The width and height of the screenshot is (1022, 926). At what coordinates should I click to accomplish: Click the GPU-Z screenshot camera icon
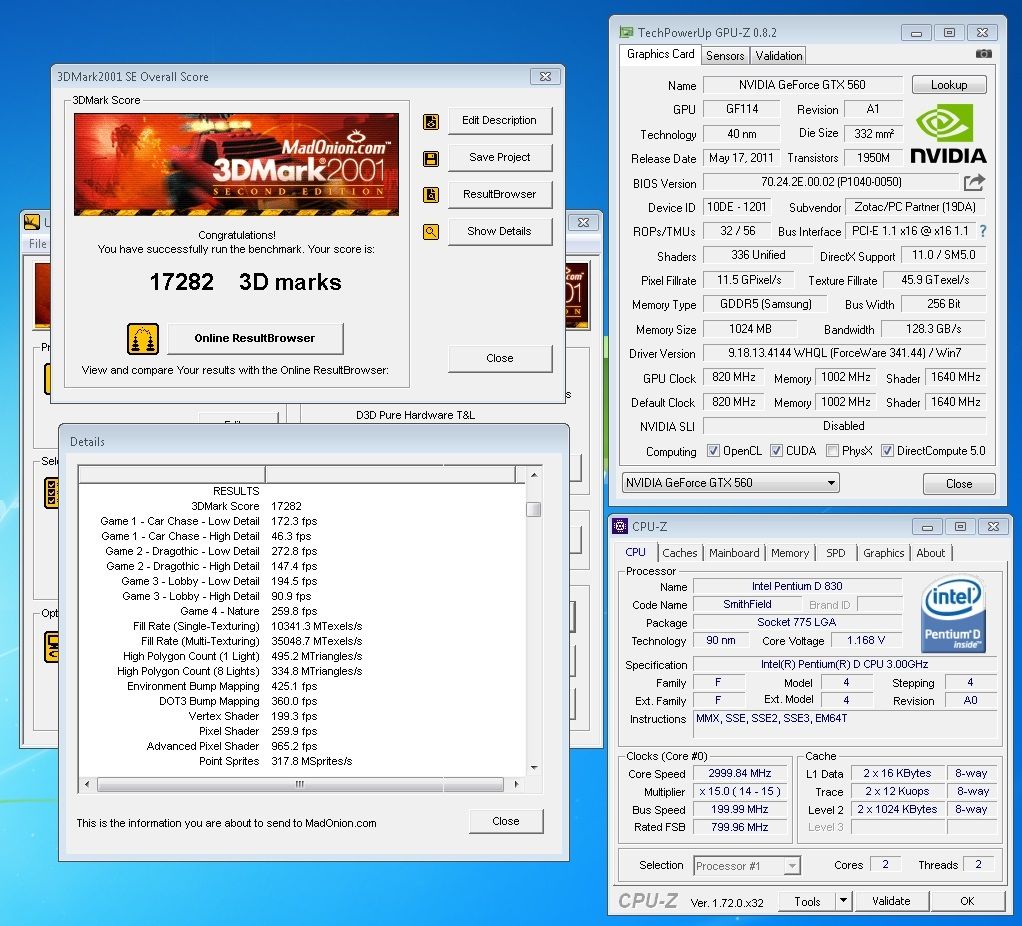(984, 54)
